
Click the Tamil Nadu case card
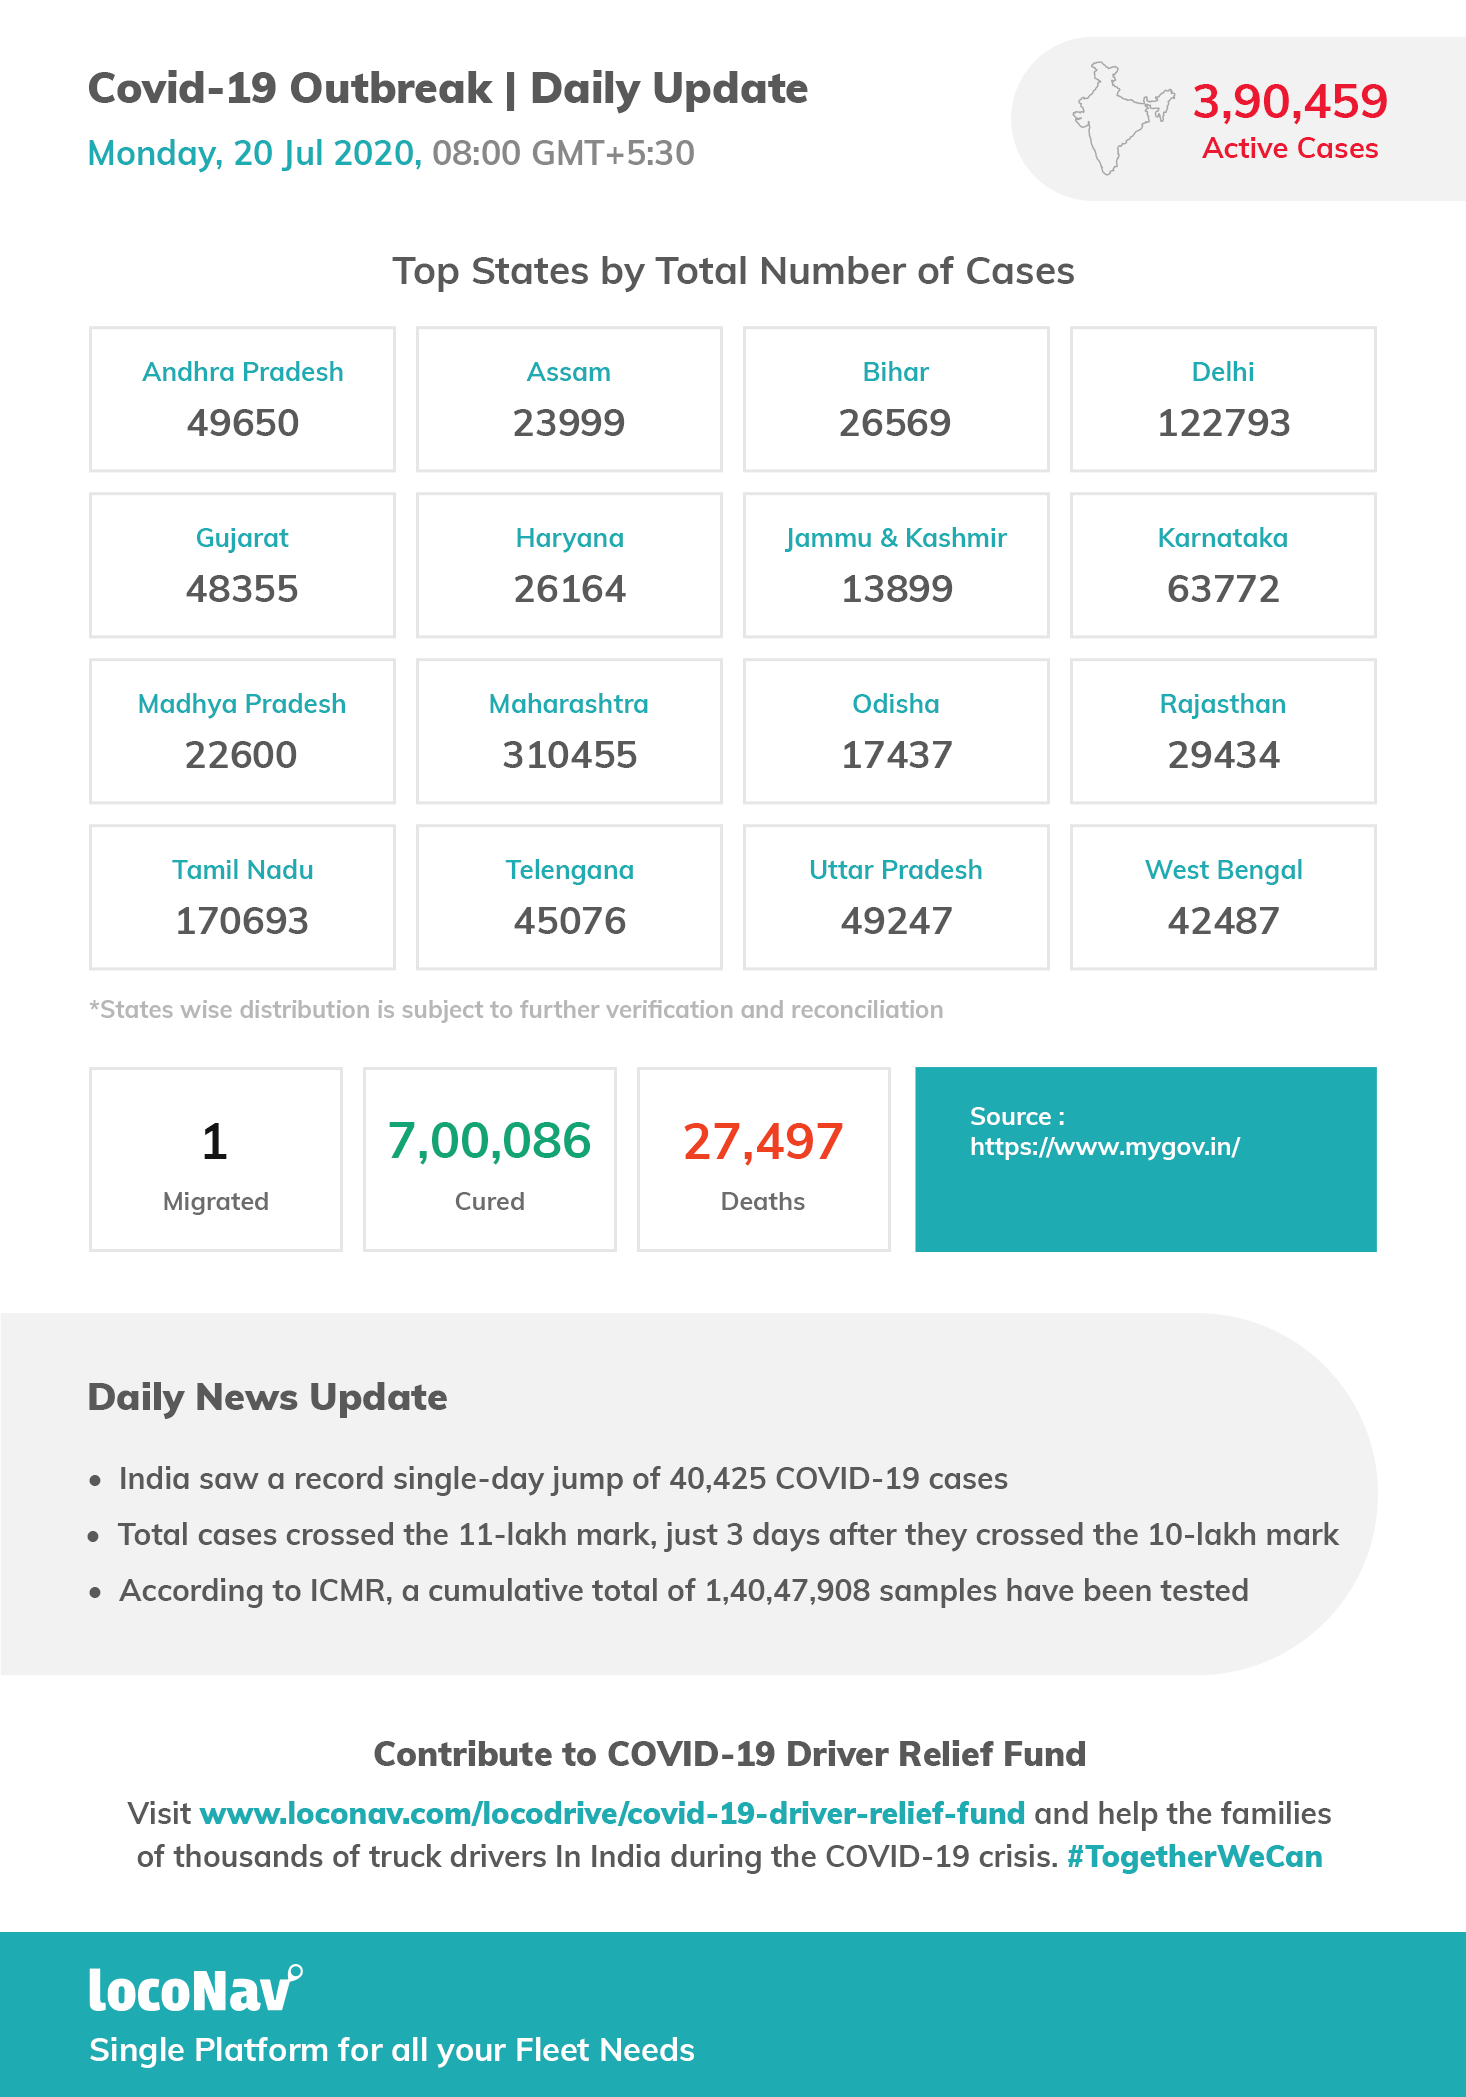click(x=242, y=896)
